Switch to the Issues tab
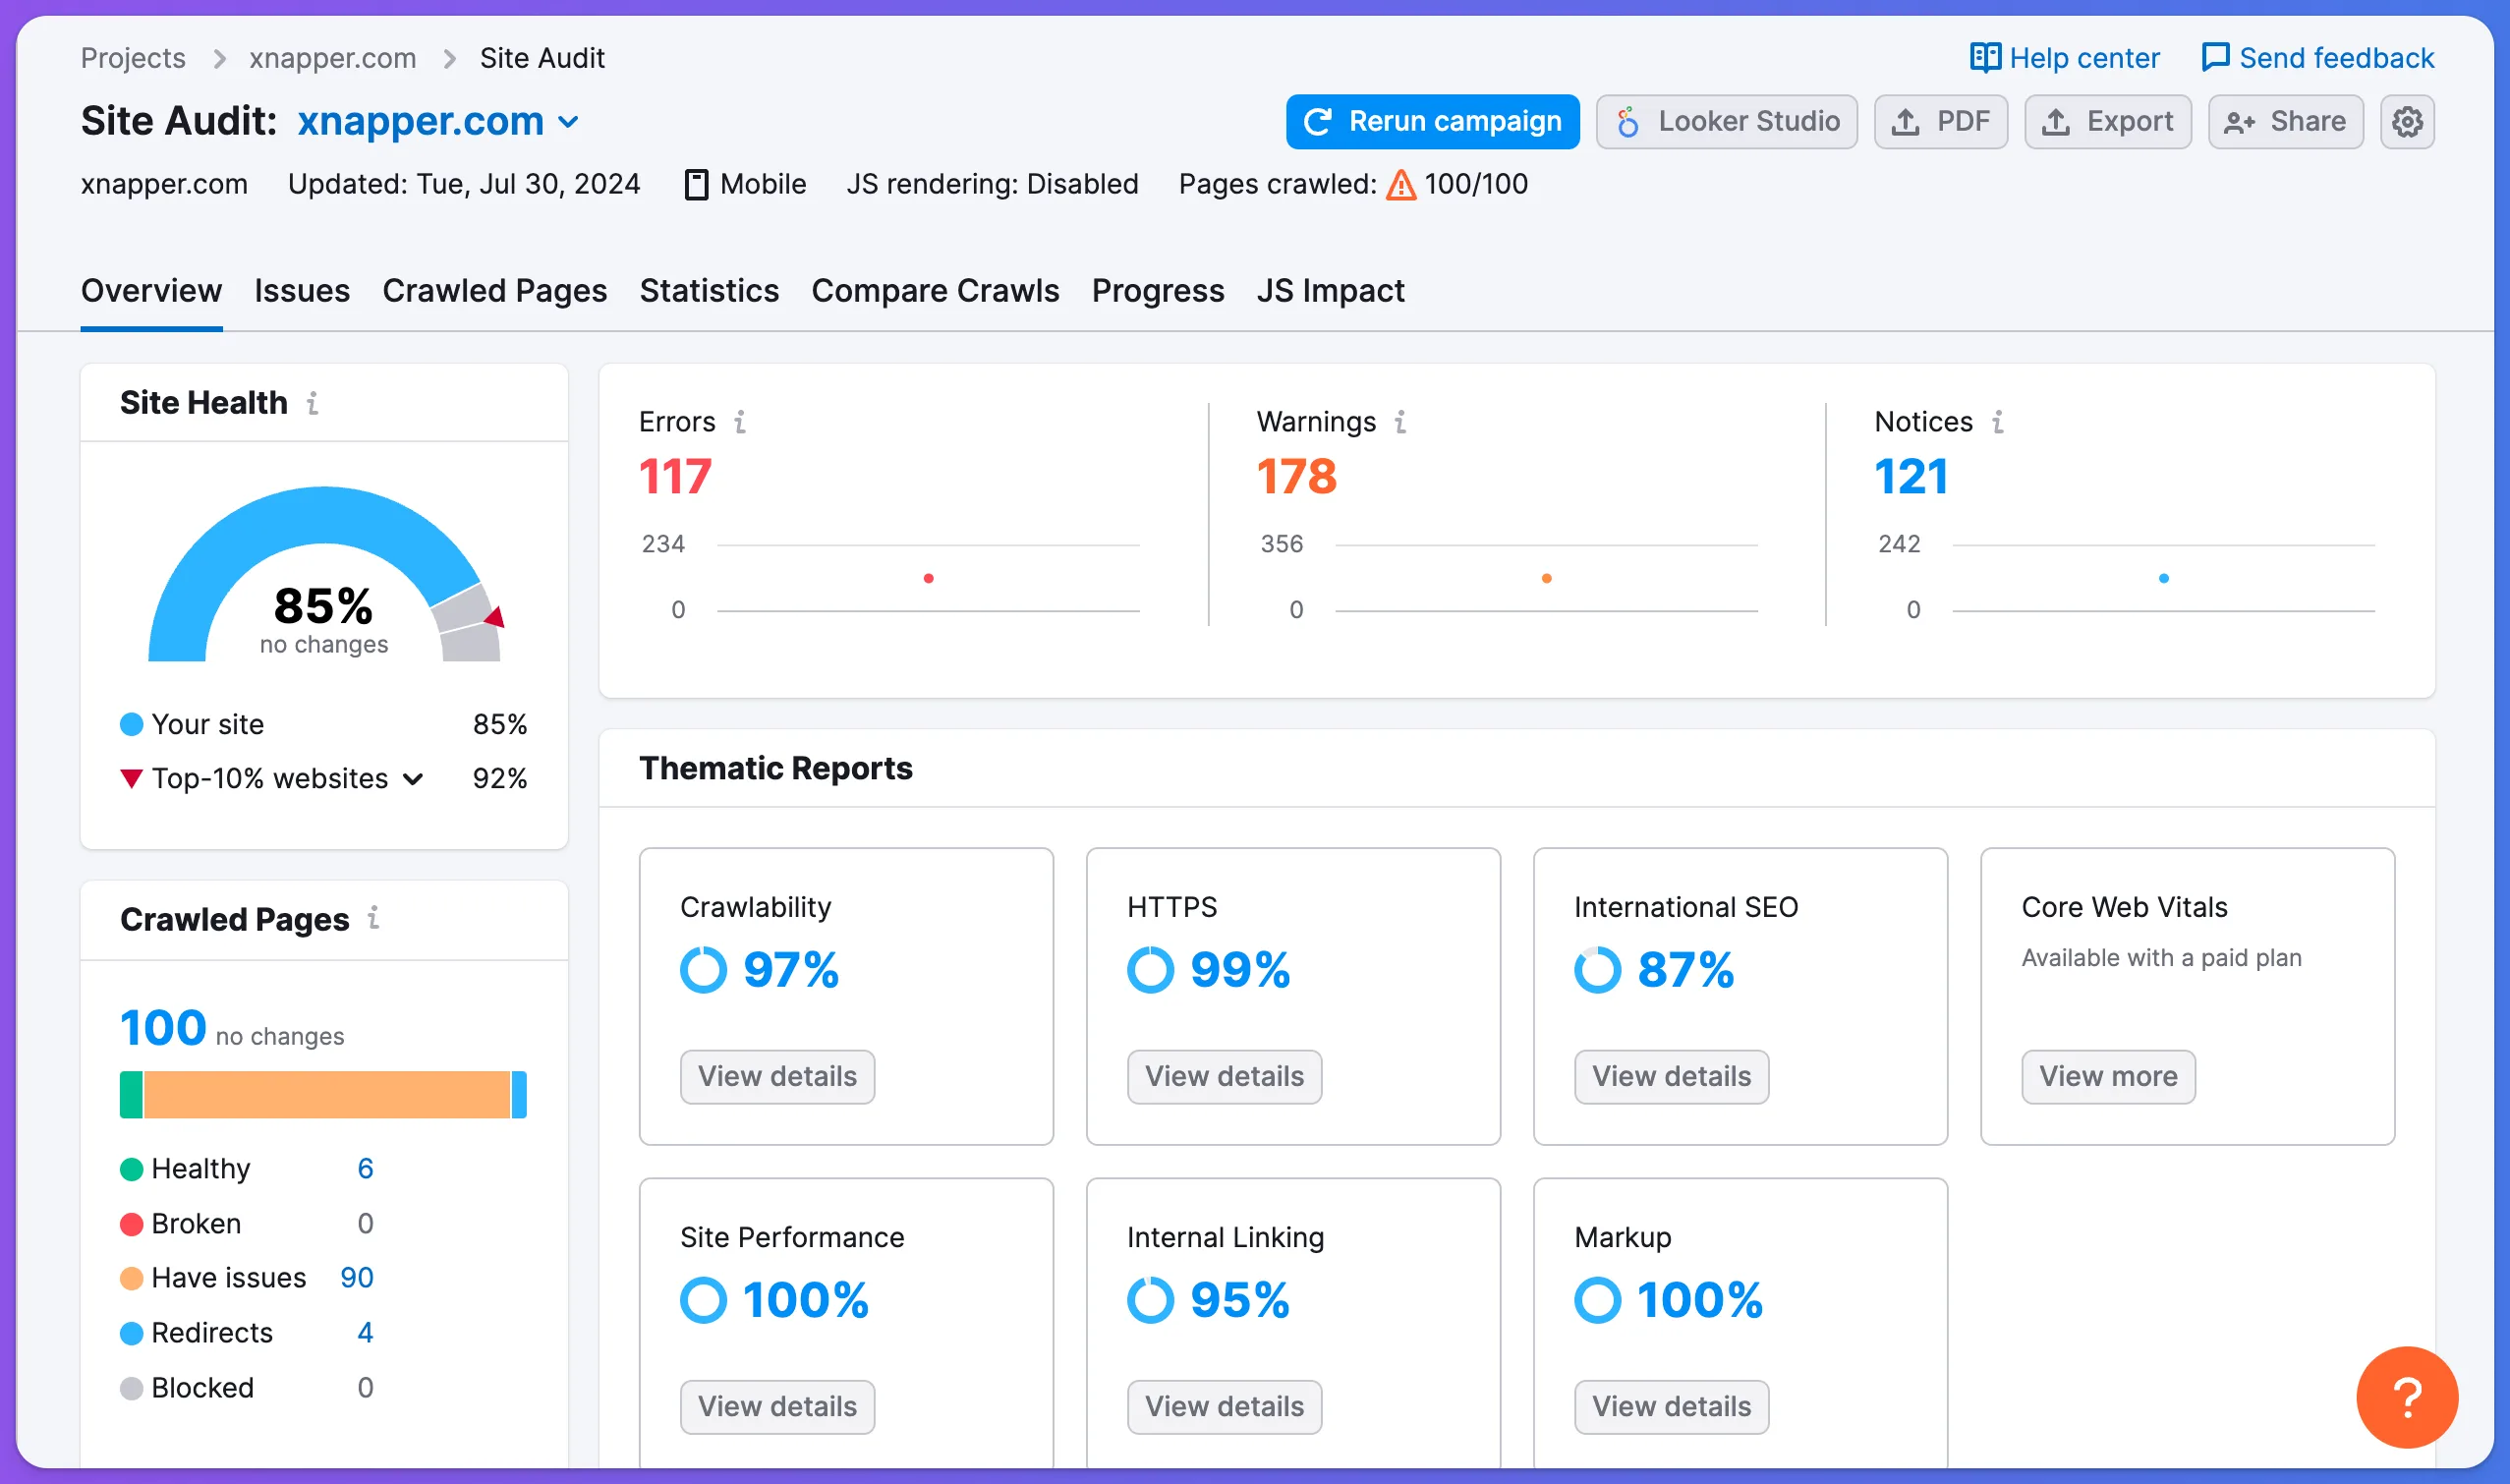This screenshot has height=1484, width=2510. [302, 291]
